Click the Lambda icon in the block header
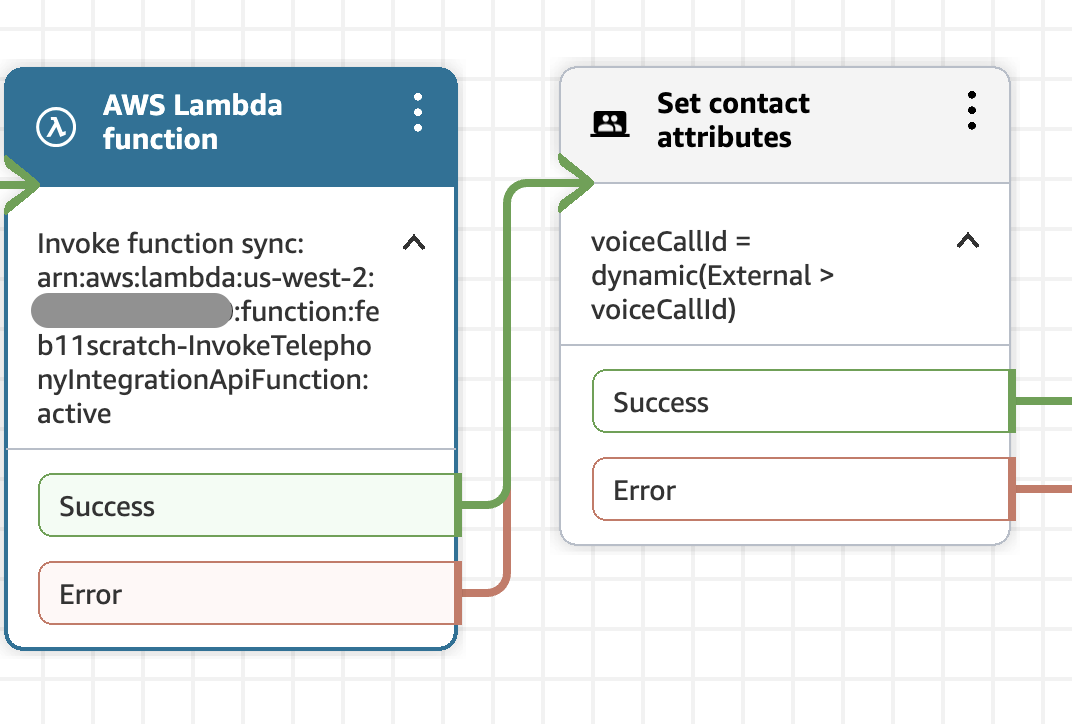The width and height of the screenshot is (1072, 724). click(x=58, y=126)
